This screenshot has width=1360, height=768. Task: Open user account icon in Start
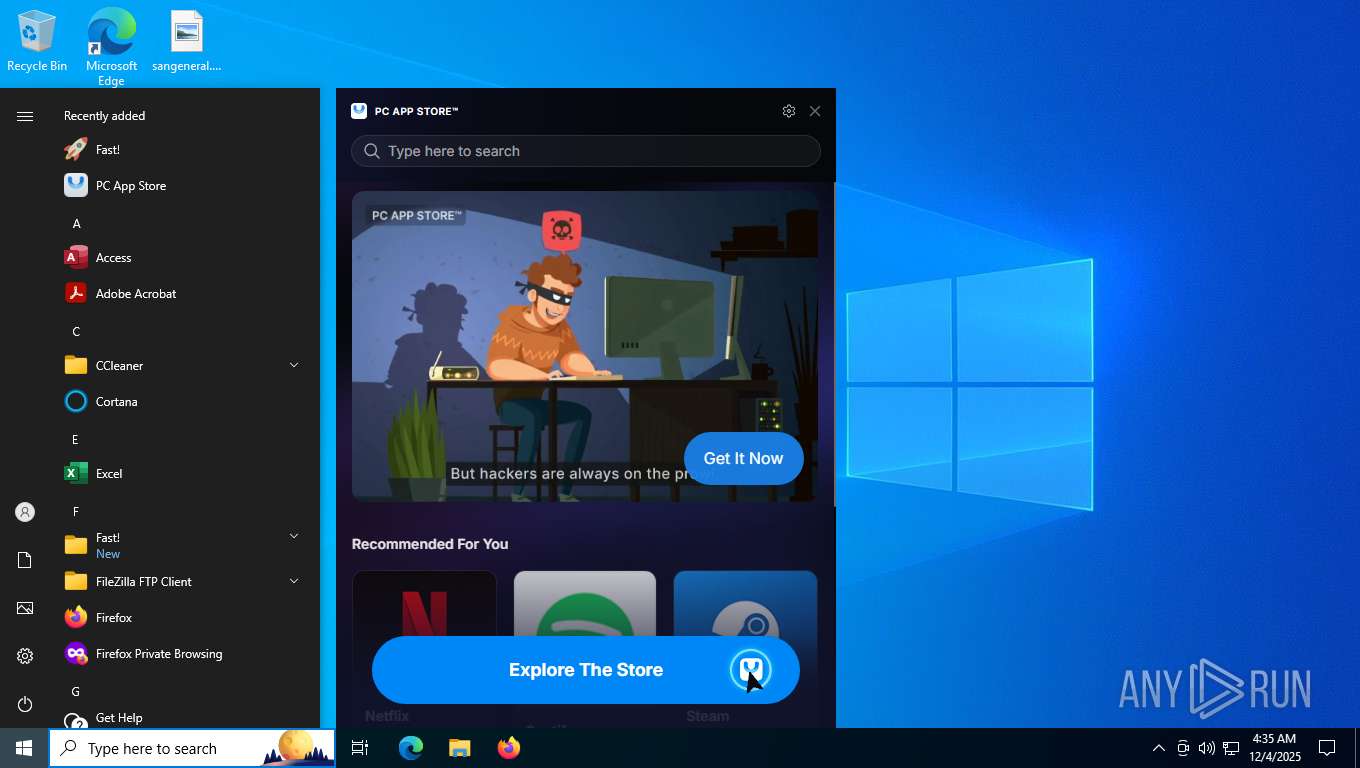tap(25, 512)
